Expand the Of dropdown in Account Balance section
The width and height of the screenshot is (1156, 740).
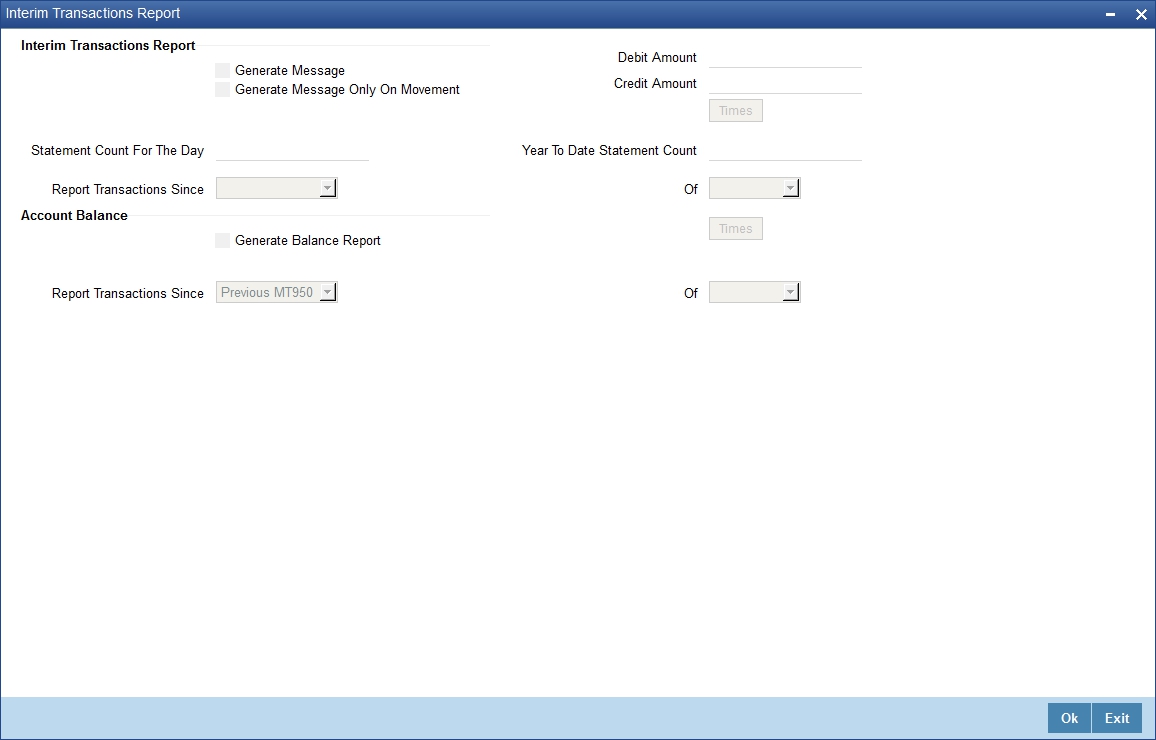[x=754, y=292]
